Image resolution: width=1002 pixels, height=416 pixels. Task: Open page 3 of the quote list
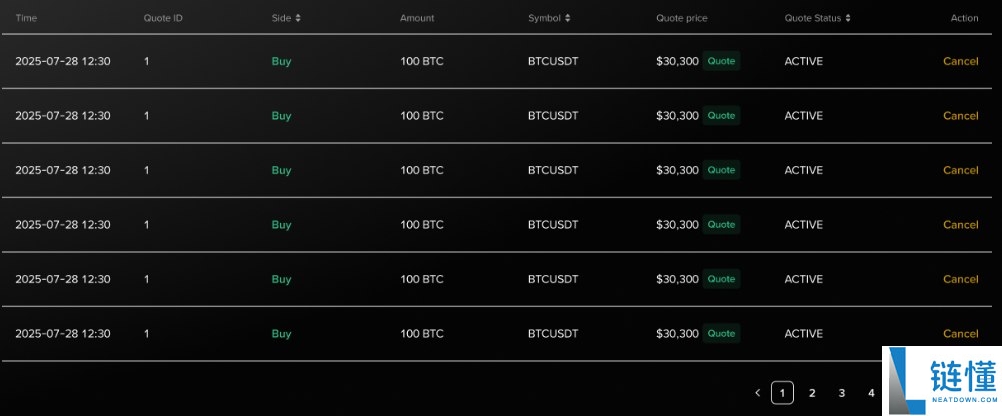[x=842, y=393]
